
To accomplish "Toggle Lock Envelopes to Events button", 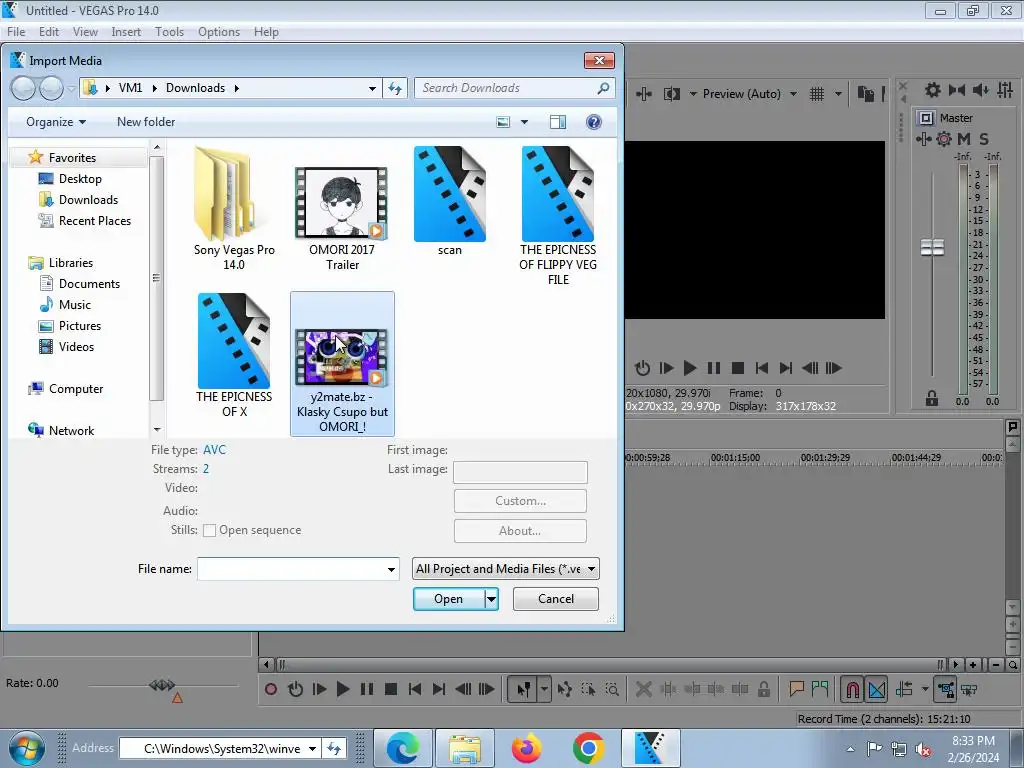I will point(946,689).
